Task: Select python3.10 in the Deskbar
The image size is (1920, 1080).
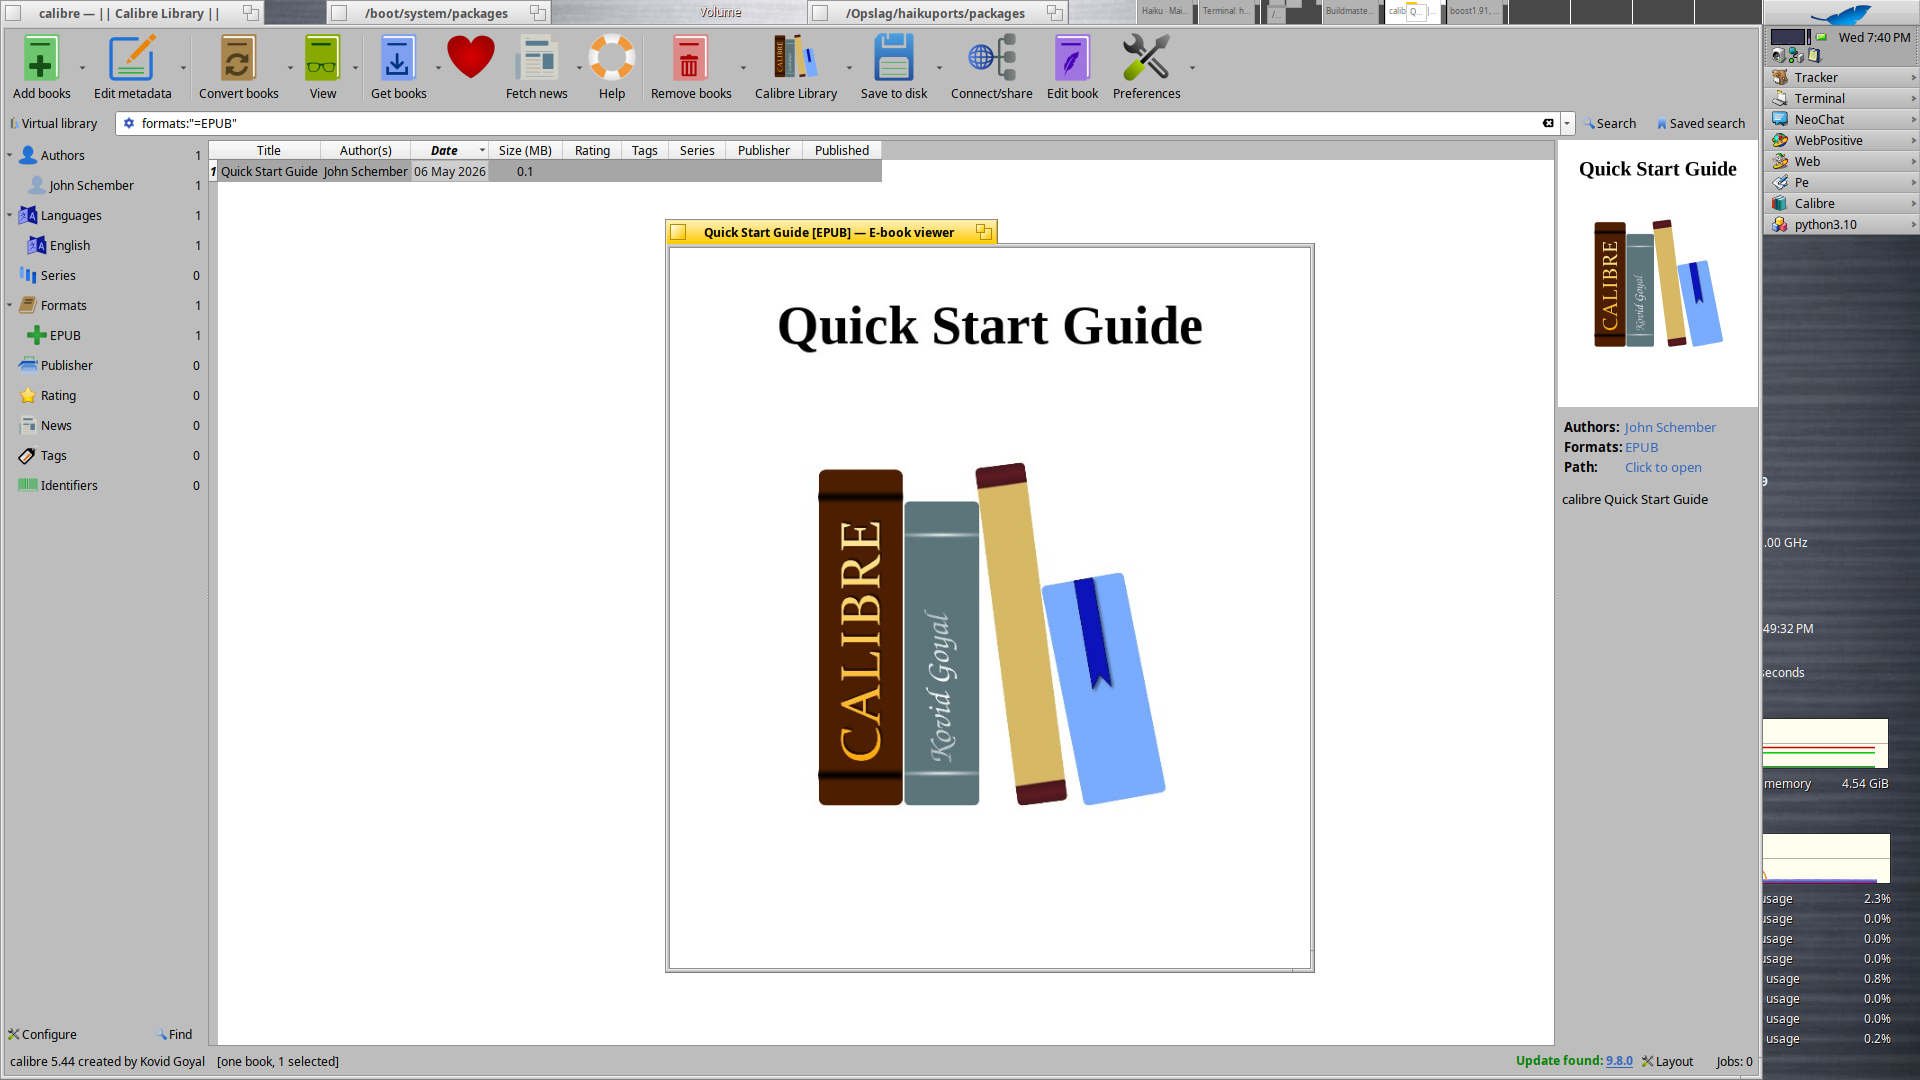Action: (x=1841, y=224)
